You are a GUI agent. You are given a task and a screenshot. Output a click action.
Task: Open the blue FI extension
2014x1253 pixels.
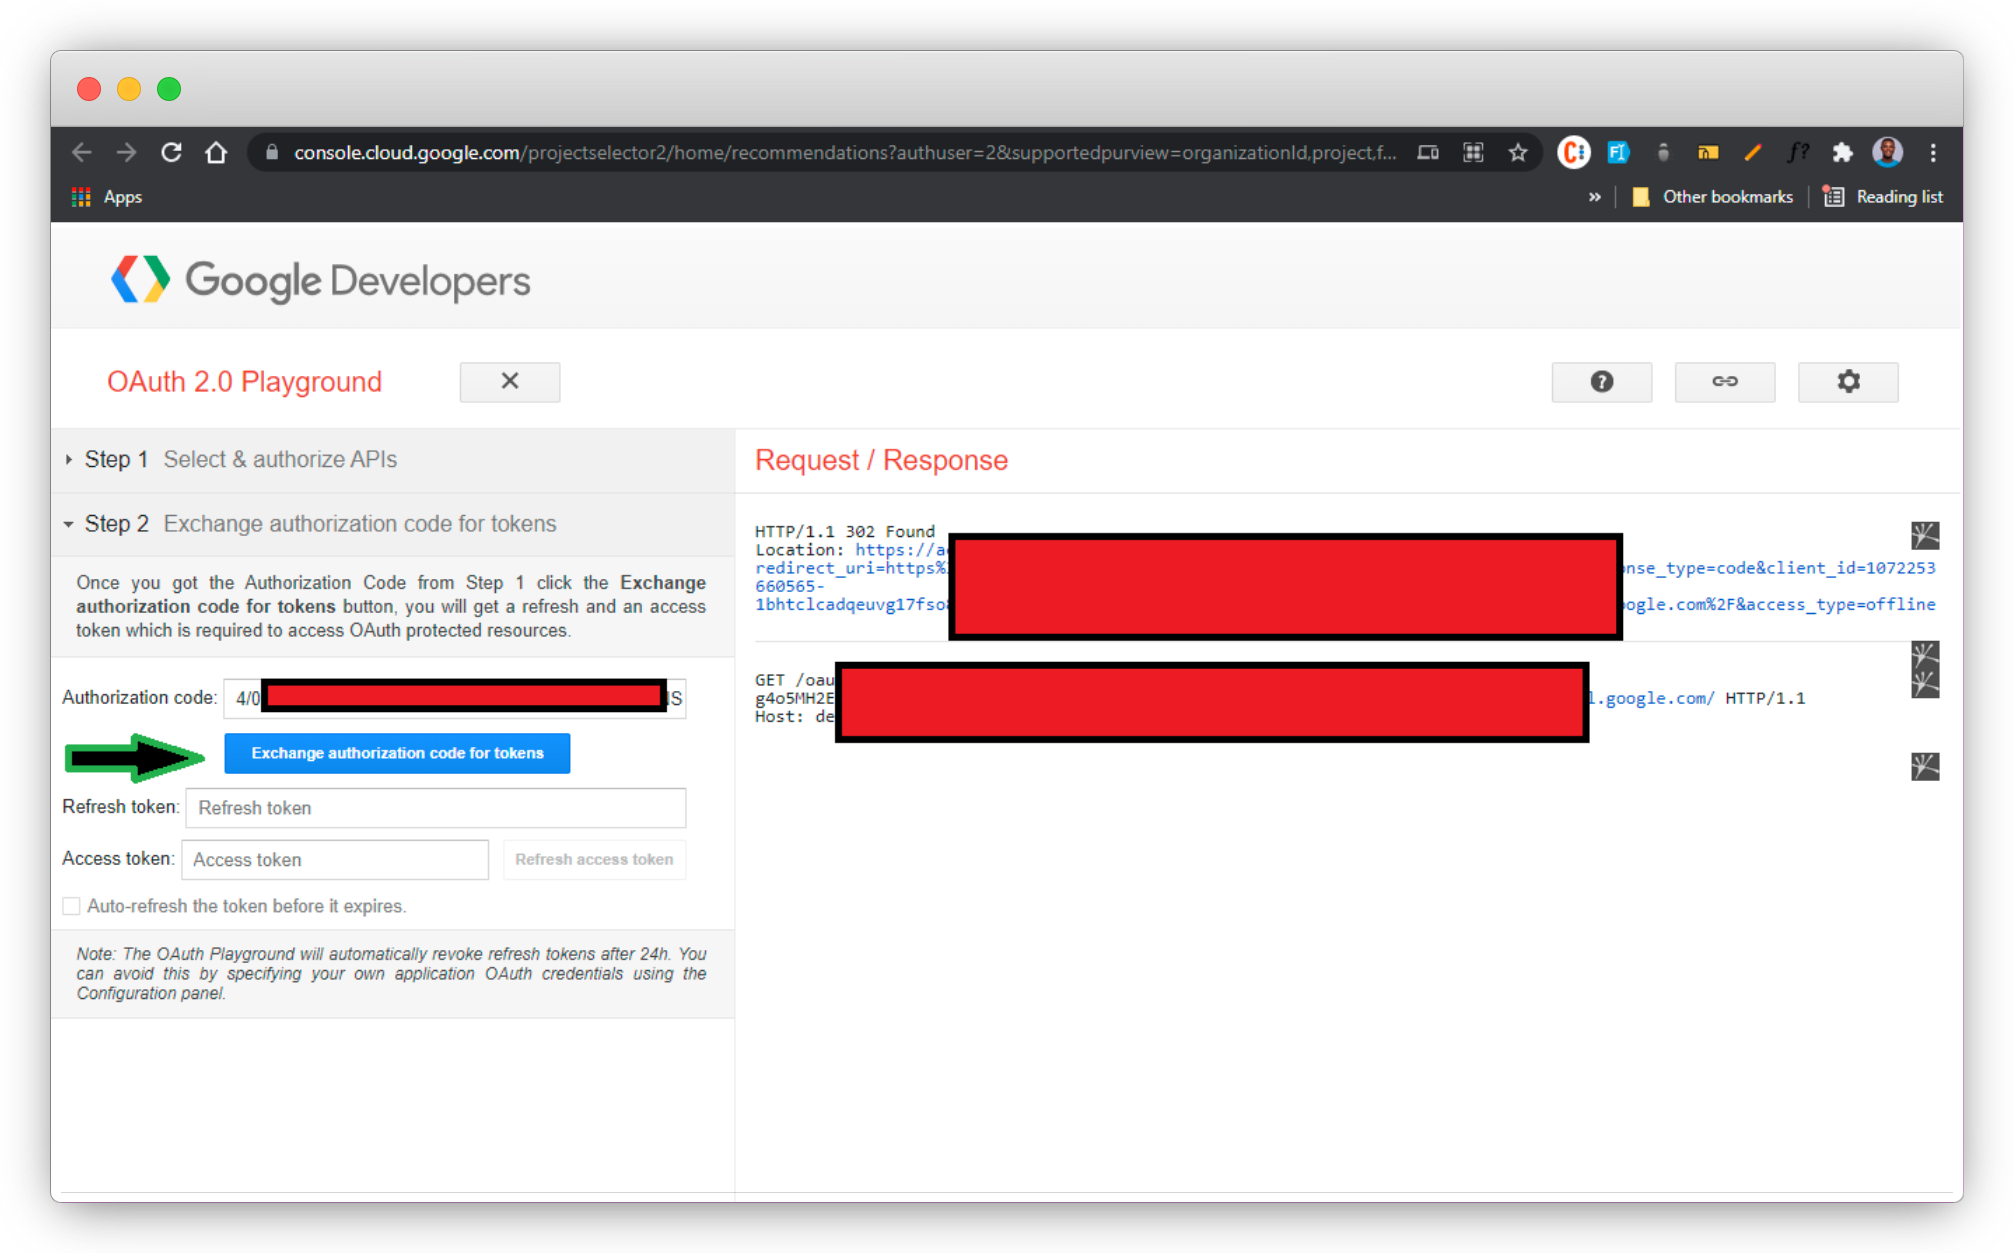(1618, 152)
